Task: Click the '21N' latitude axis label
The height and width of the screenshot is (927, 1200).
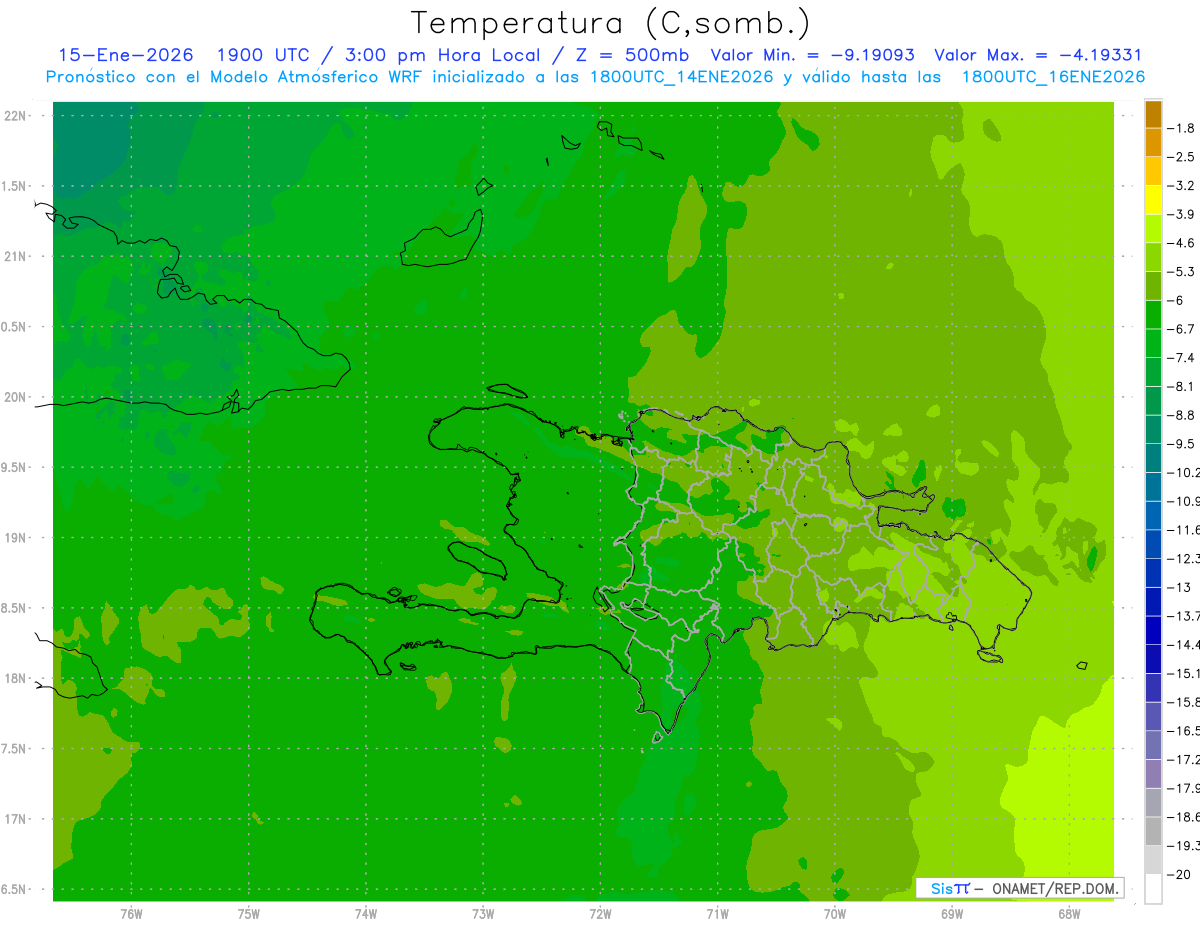Action: pos(15,257)
